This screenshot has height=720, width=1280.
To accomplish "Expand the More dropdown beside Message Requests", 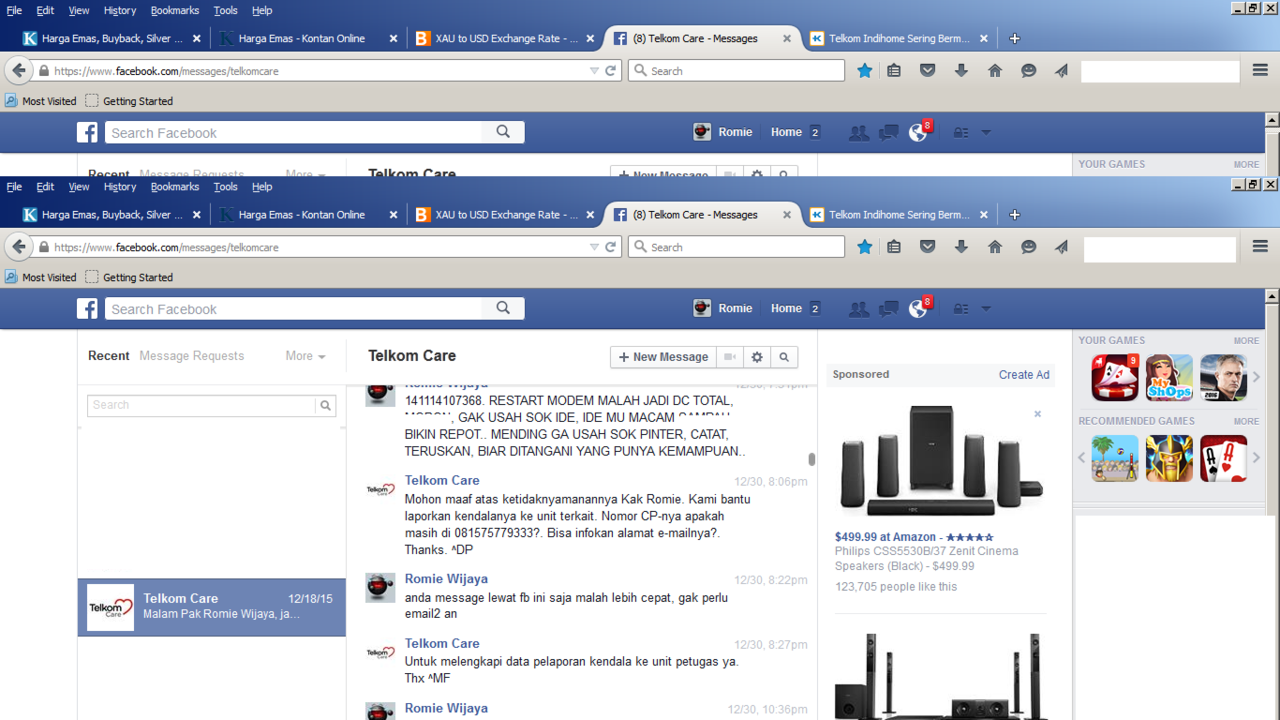I will [x=305, y=356].
